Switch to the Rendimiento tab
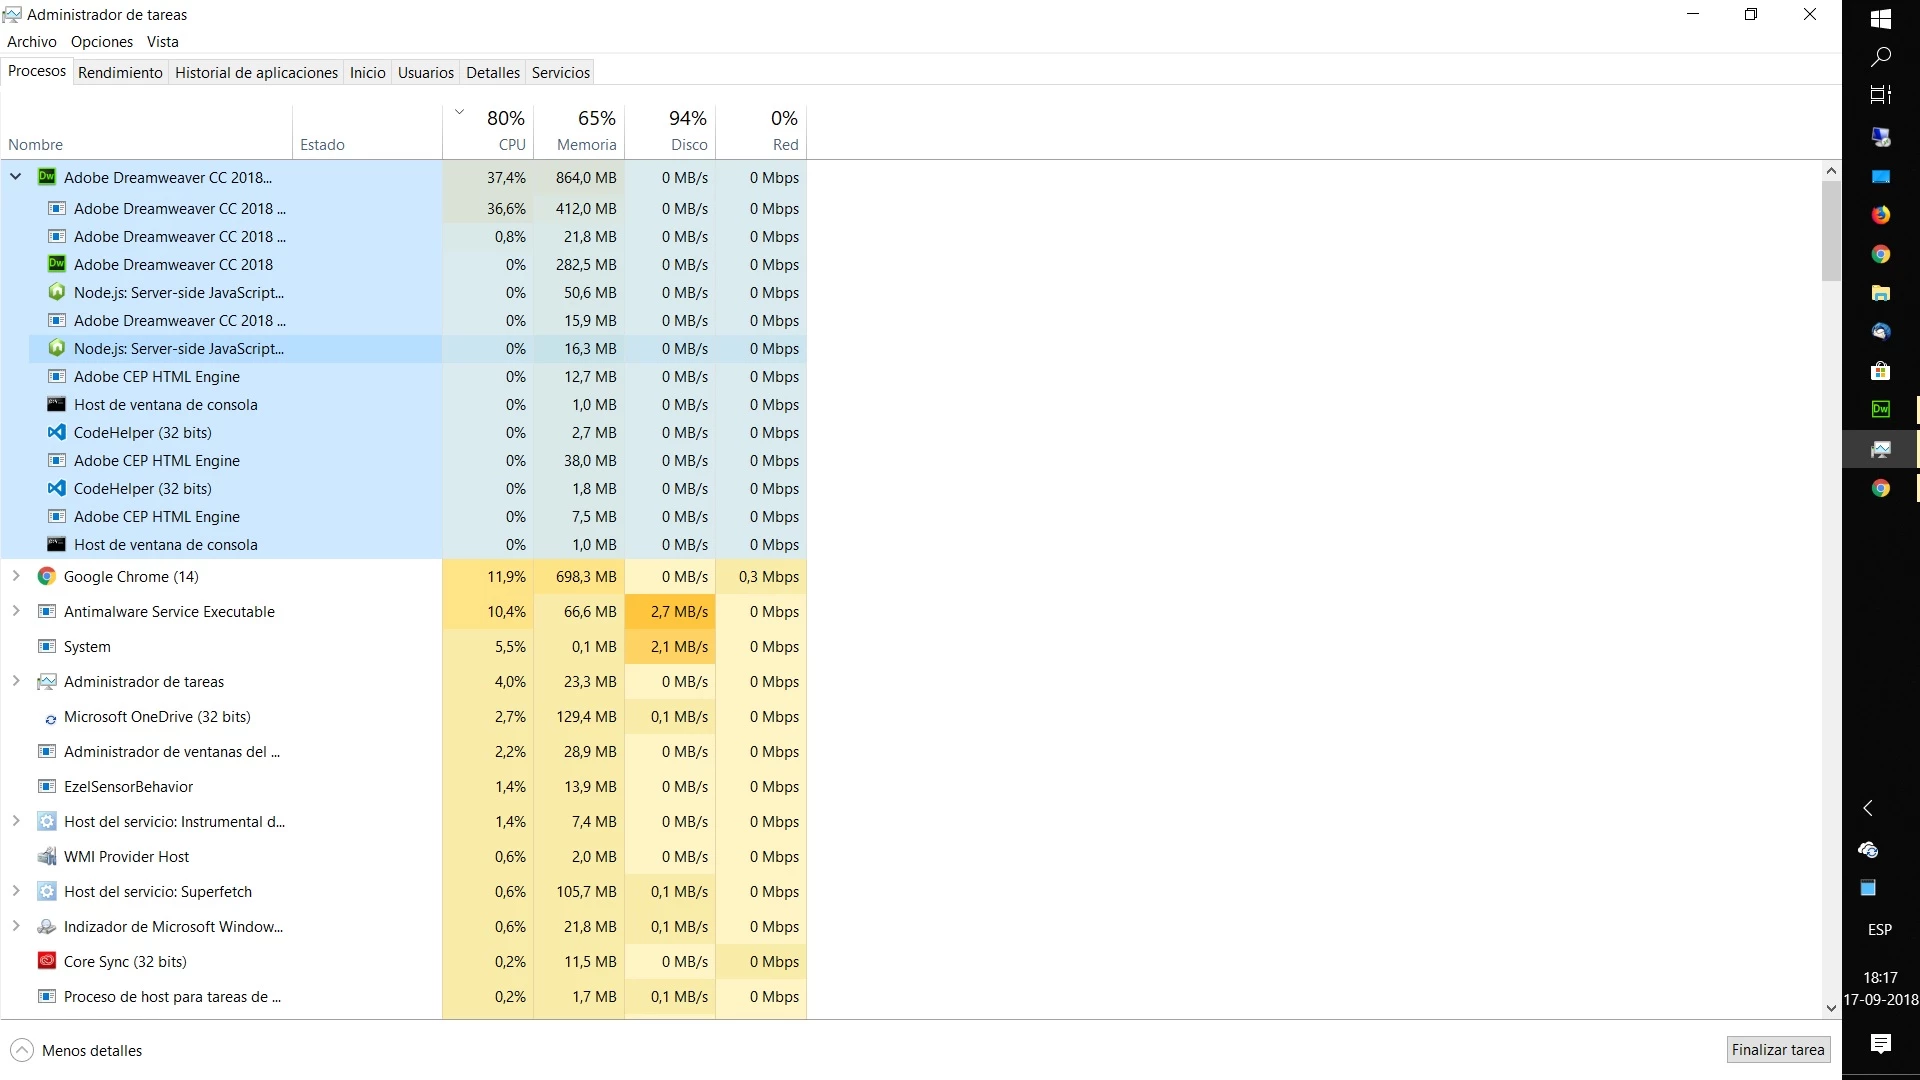The width and height of the screenshot is (1920, 1080). [x=120, y=73]
